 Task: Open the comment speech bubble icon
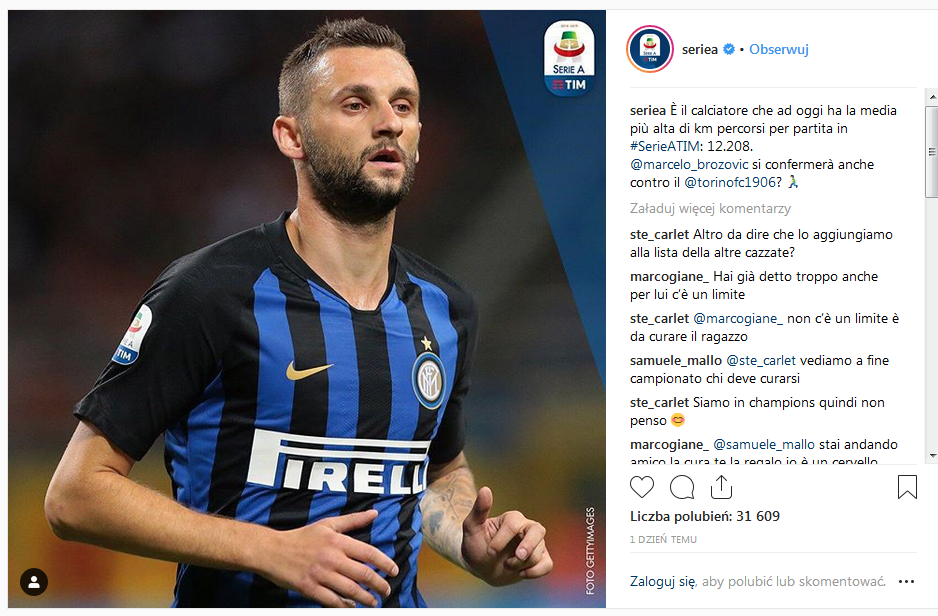point(682,487)
